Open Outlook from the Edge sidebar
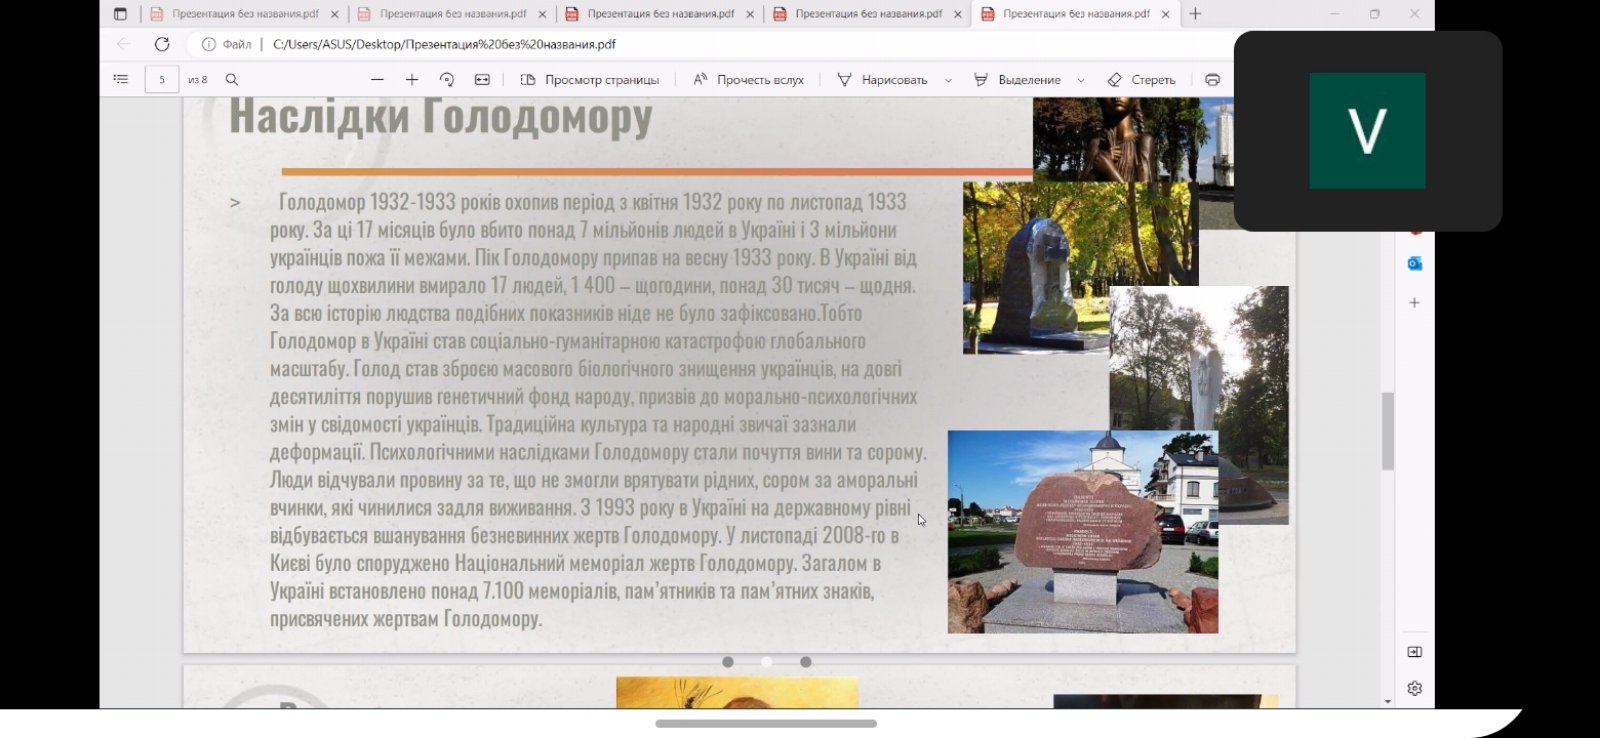 (1414, 263)
